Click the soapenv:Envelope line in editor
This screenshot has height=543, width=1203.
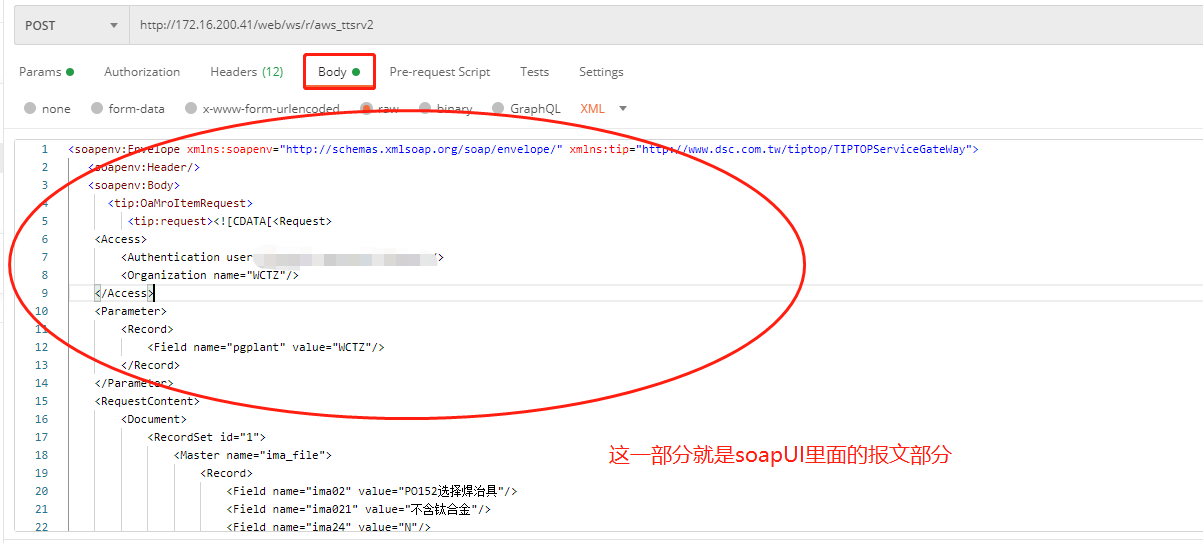pyautogui.click(x=523, y=149)
